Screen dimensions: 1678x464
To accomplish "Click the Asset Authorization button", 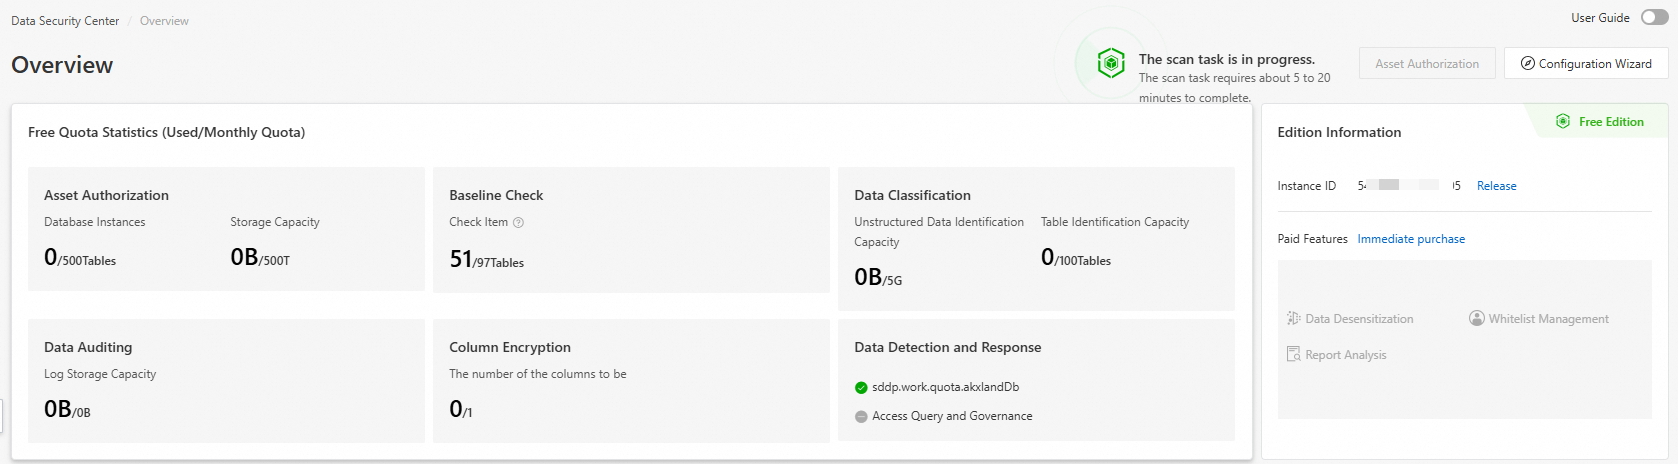I will (1427, 63).
